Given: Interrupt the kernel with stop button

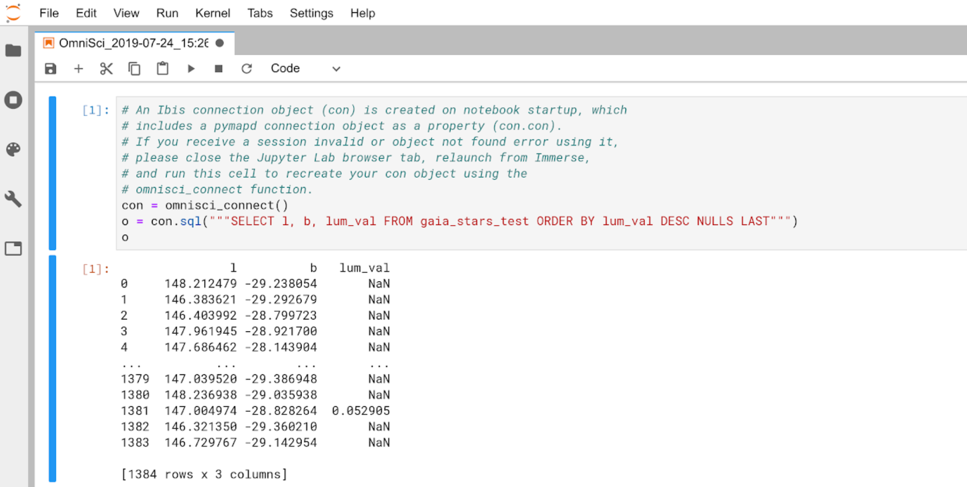Looking at the screenshot, I should point(218,69).
